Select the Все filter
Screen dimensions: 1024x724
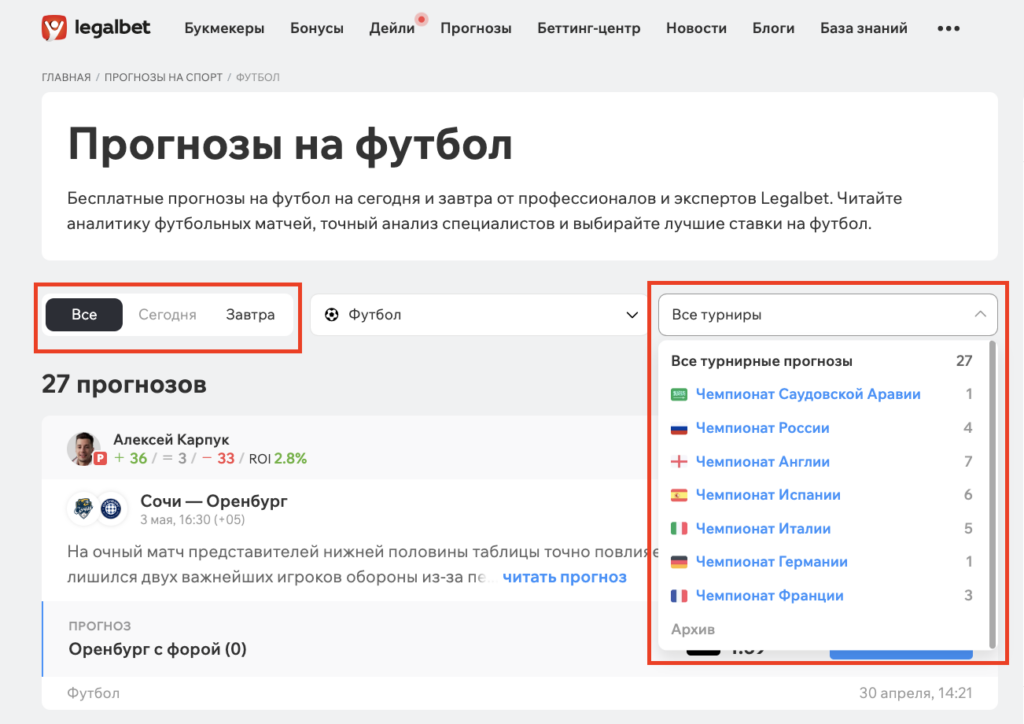tap(84, 315)
